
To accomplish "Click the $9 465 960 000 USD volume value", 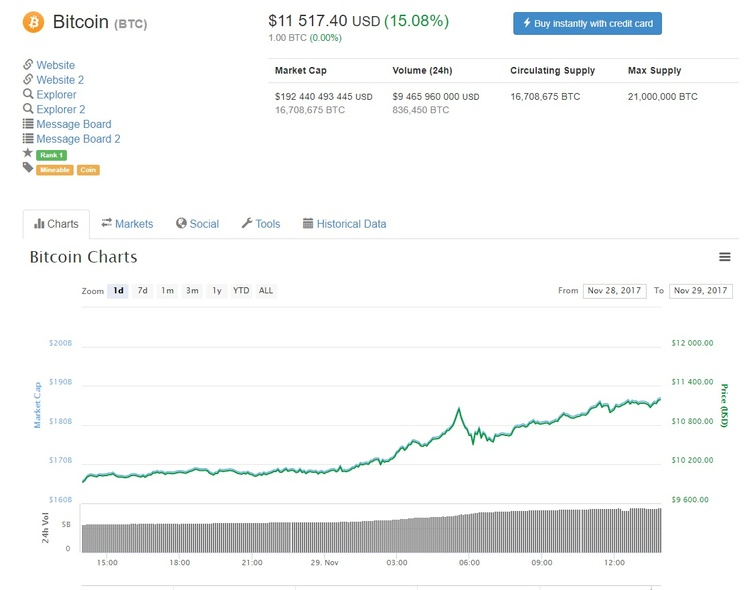I will click(436, 97).
